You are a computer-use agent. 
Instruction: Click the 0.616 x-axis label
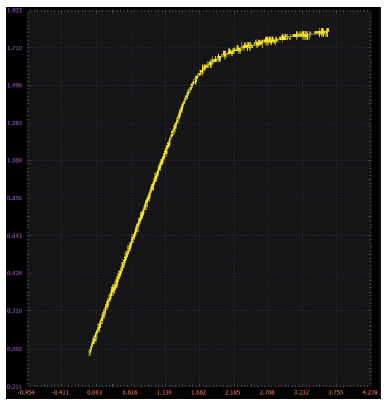[x=130, y=393]
